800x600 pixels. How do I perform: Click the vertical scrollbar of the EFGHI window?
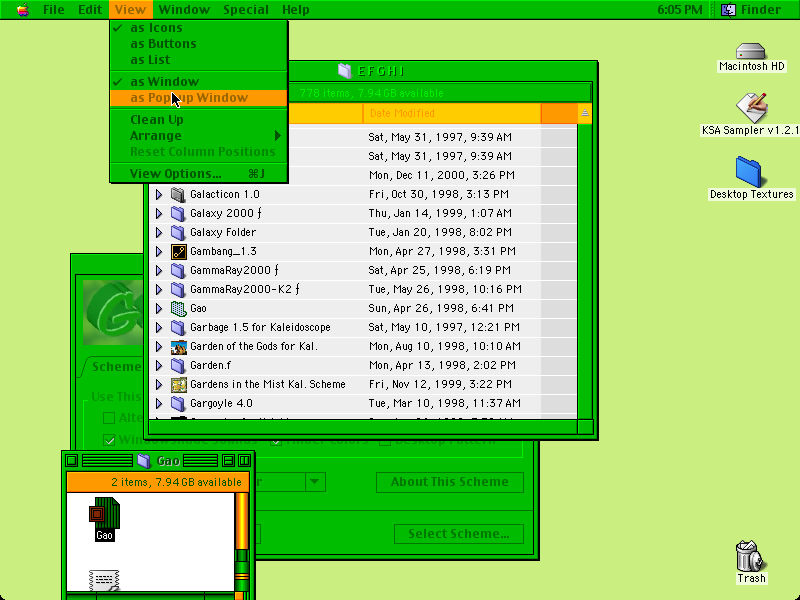point(585,271)
